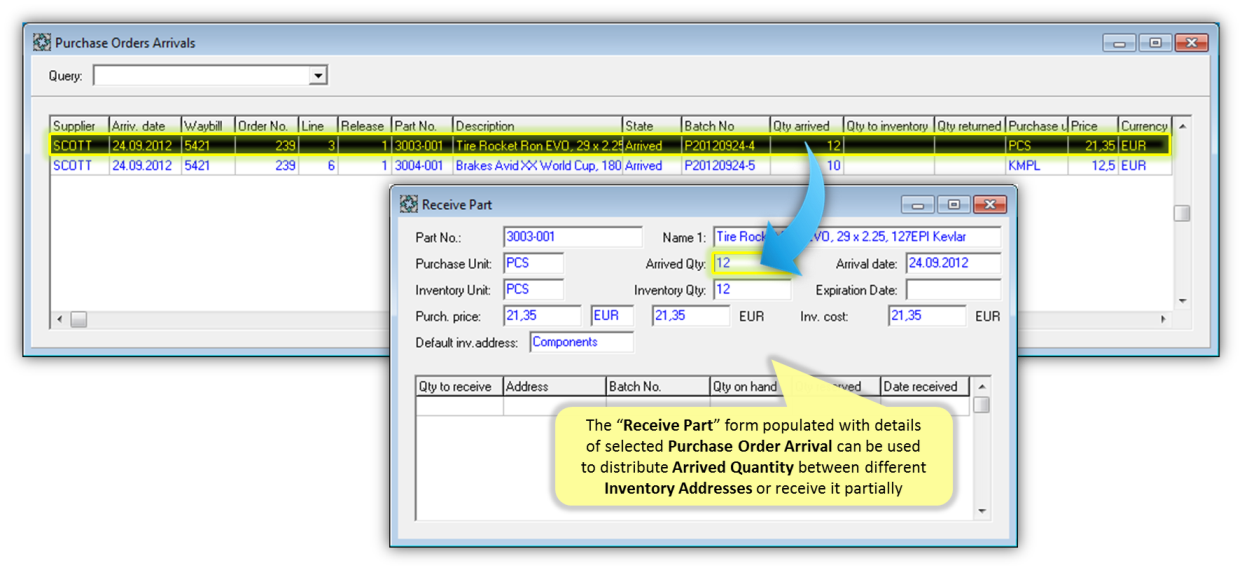Open the Query dropdown in Purchase Orders Arrivals
The width and height of the screenshot is (1242, 570).
318,76
